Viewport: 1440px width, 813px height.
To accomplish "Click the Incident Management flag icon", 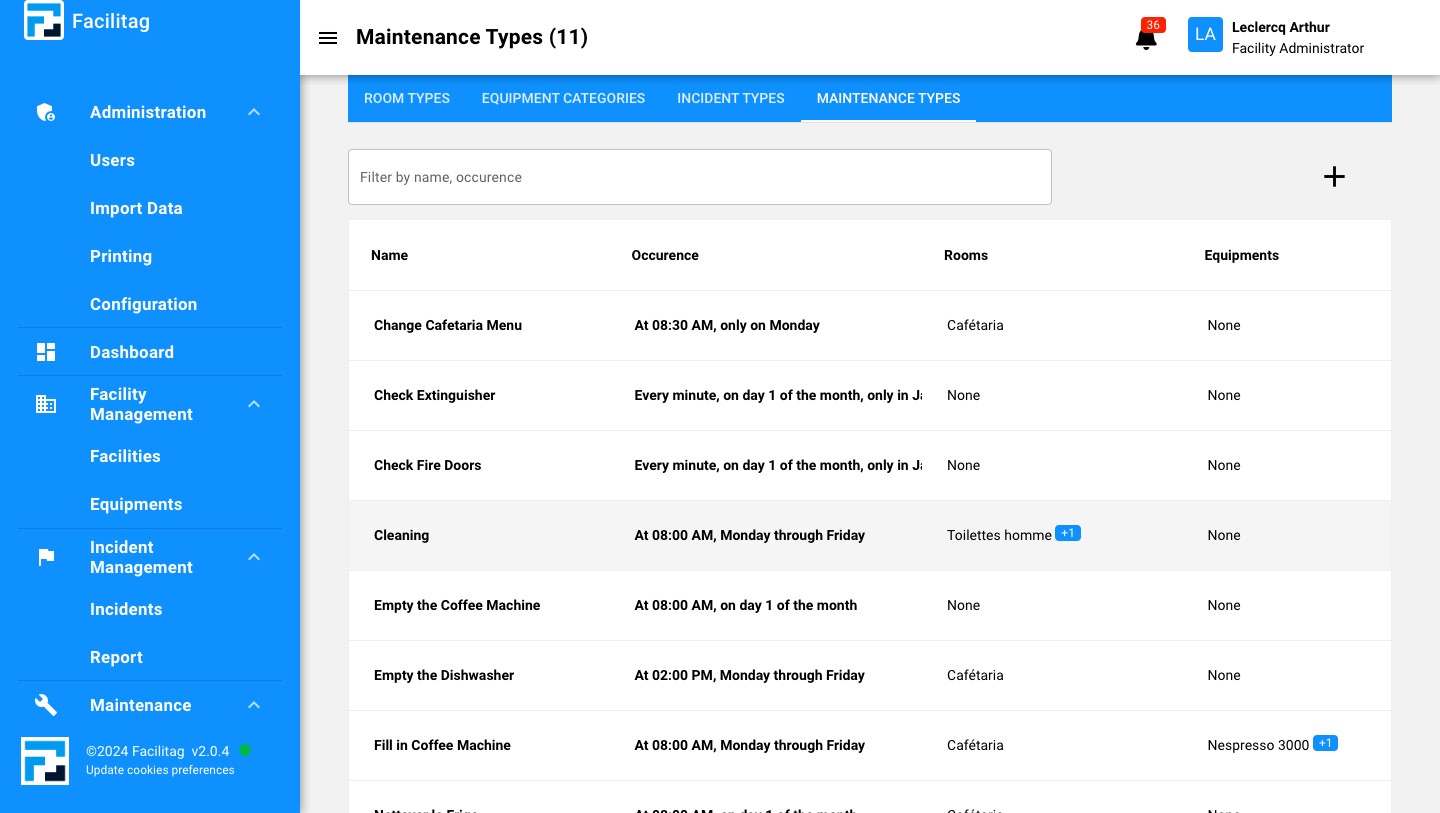I will point(46,557).
